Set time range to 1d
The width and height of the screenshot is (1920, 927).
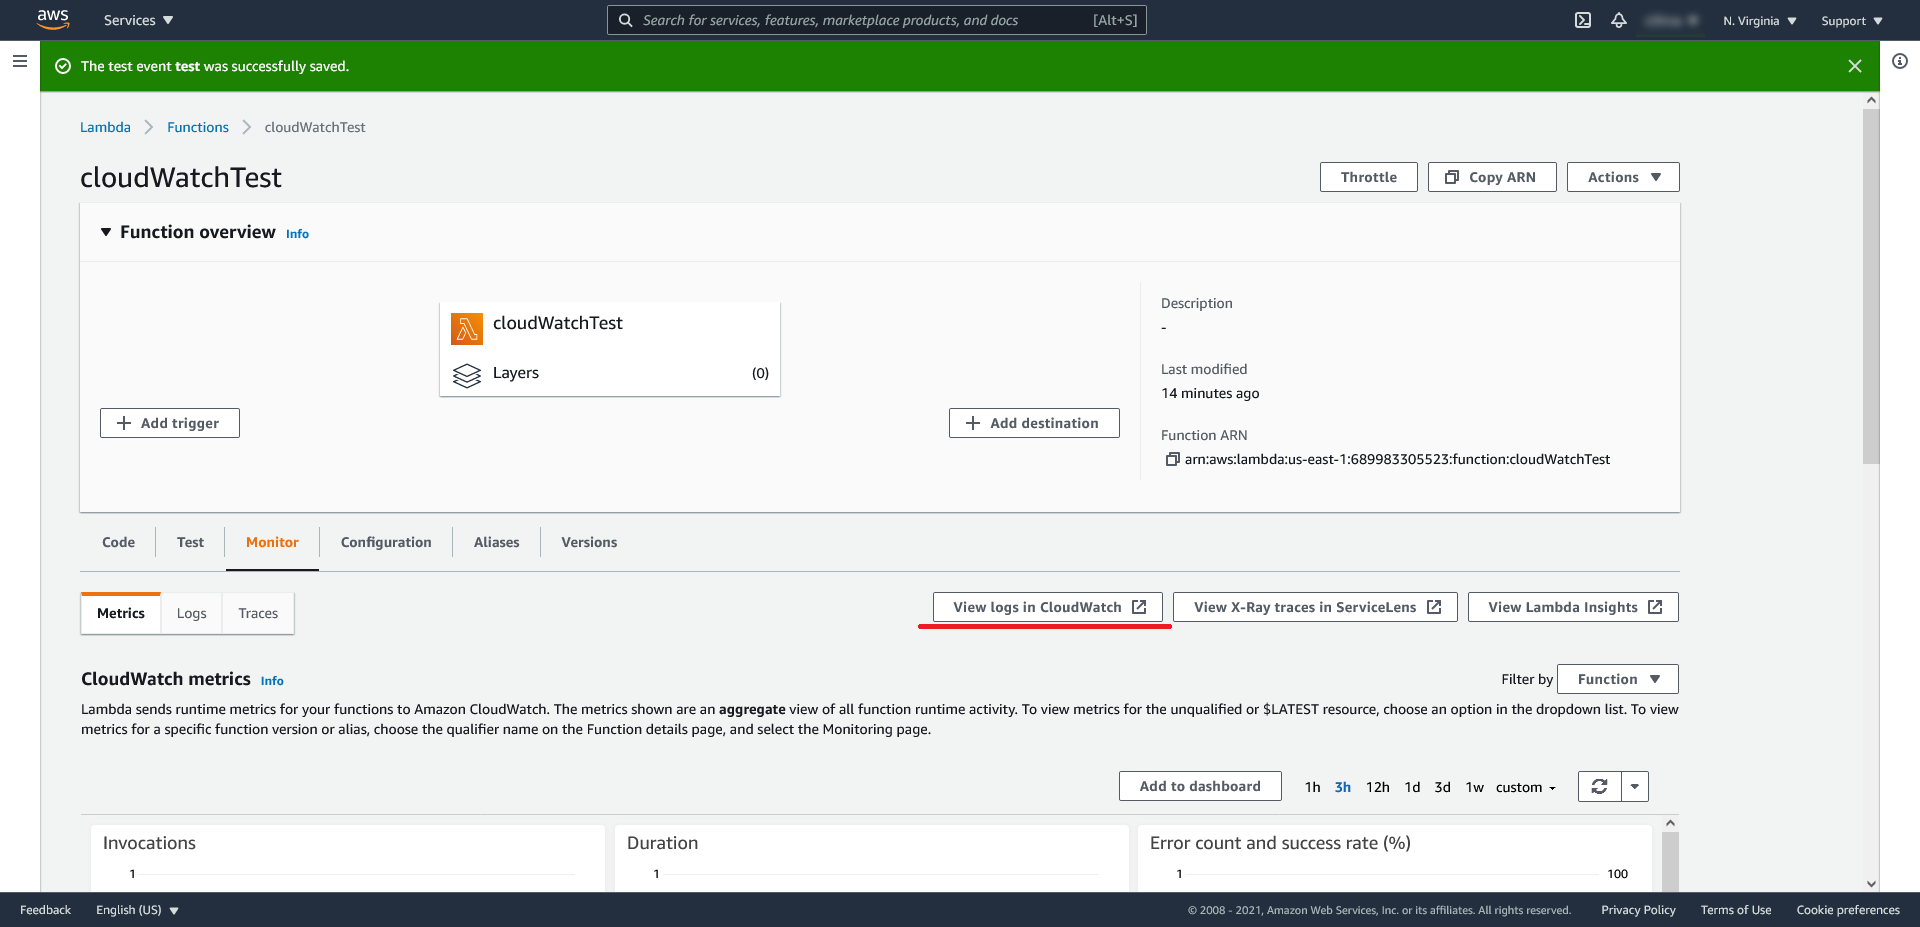click(x=1412, y=787)
